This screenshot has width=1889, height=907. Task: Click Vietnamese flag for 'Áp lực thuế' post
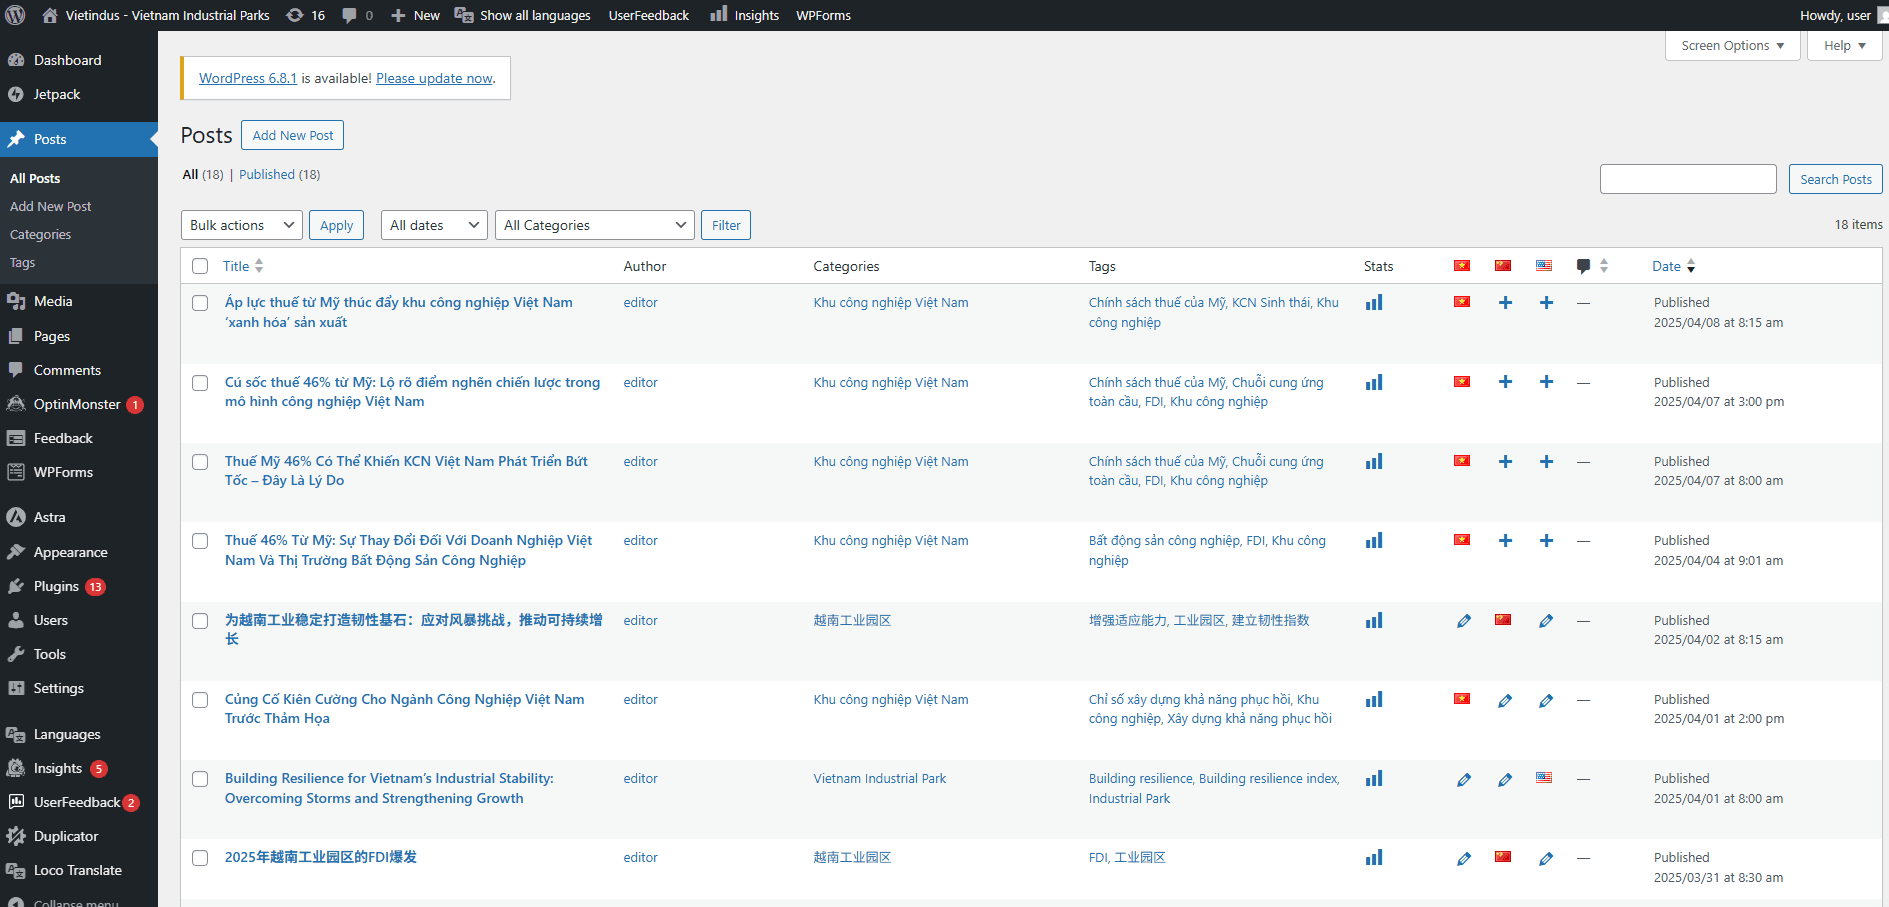pyautogui.click(x=1462, y=302)
